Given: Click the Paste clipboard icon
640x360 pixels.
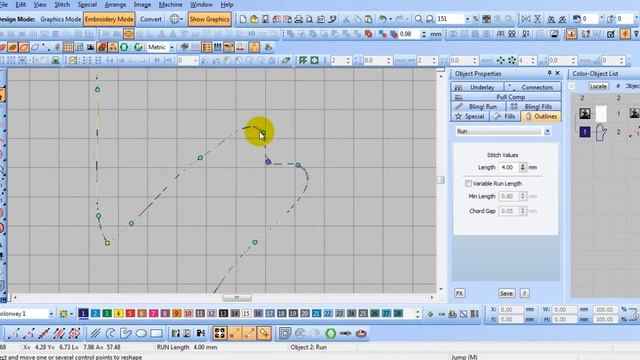Looking at the screenshot, I should click(368, 19).
